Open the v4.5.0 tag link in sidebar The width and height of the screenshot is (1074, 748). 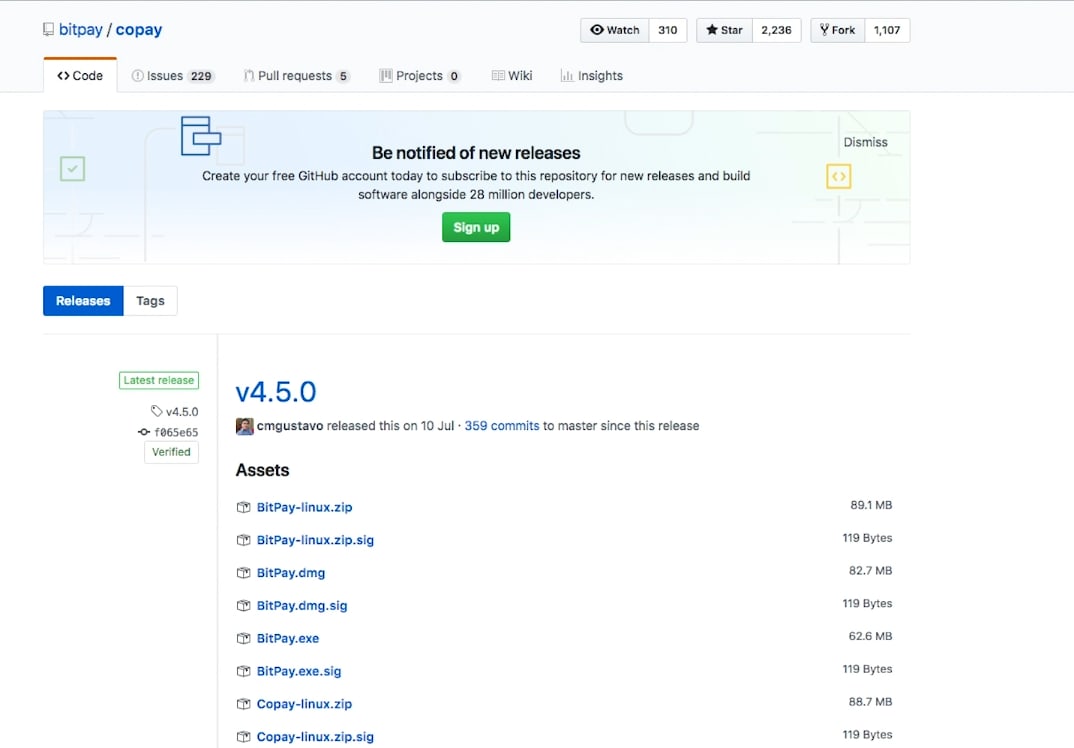[182, 412]
